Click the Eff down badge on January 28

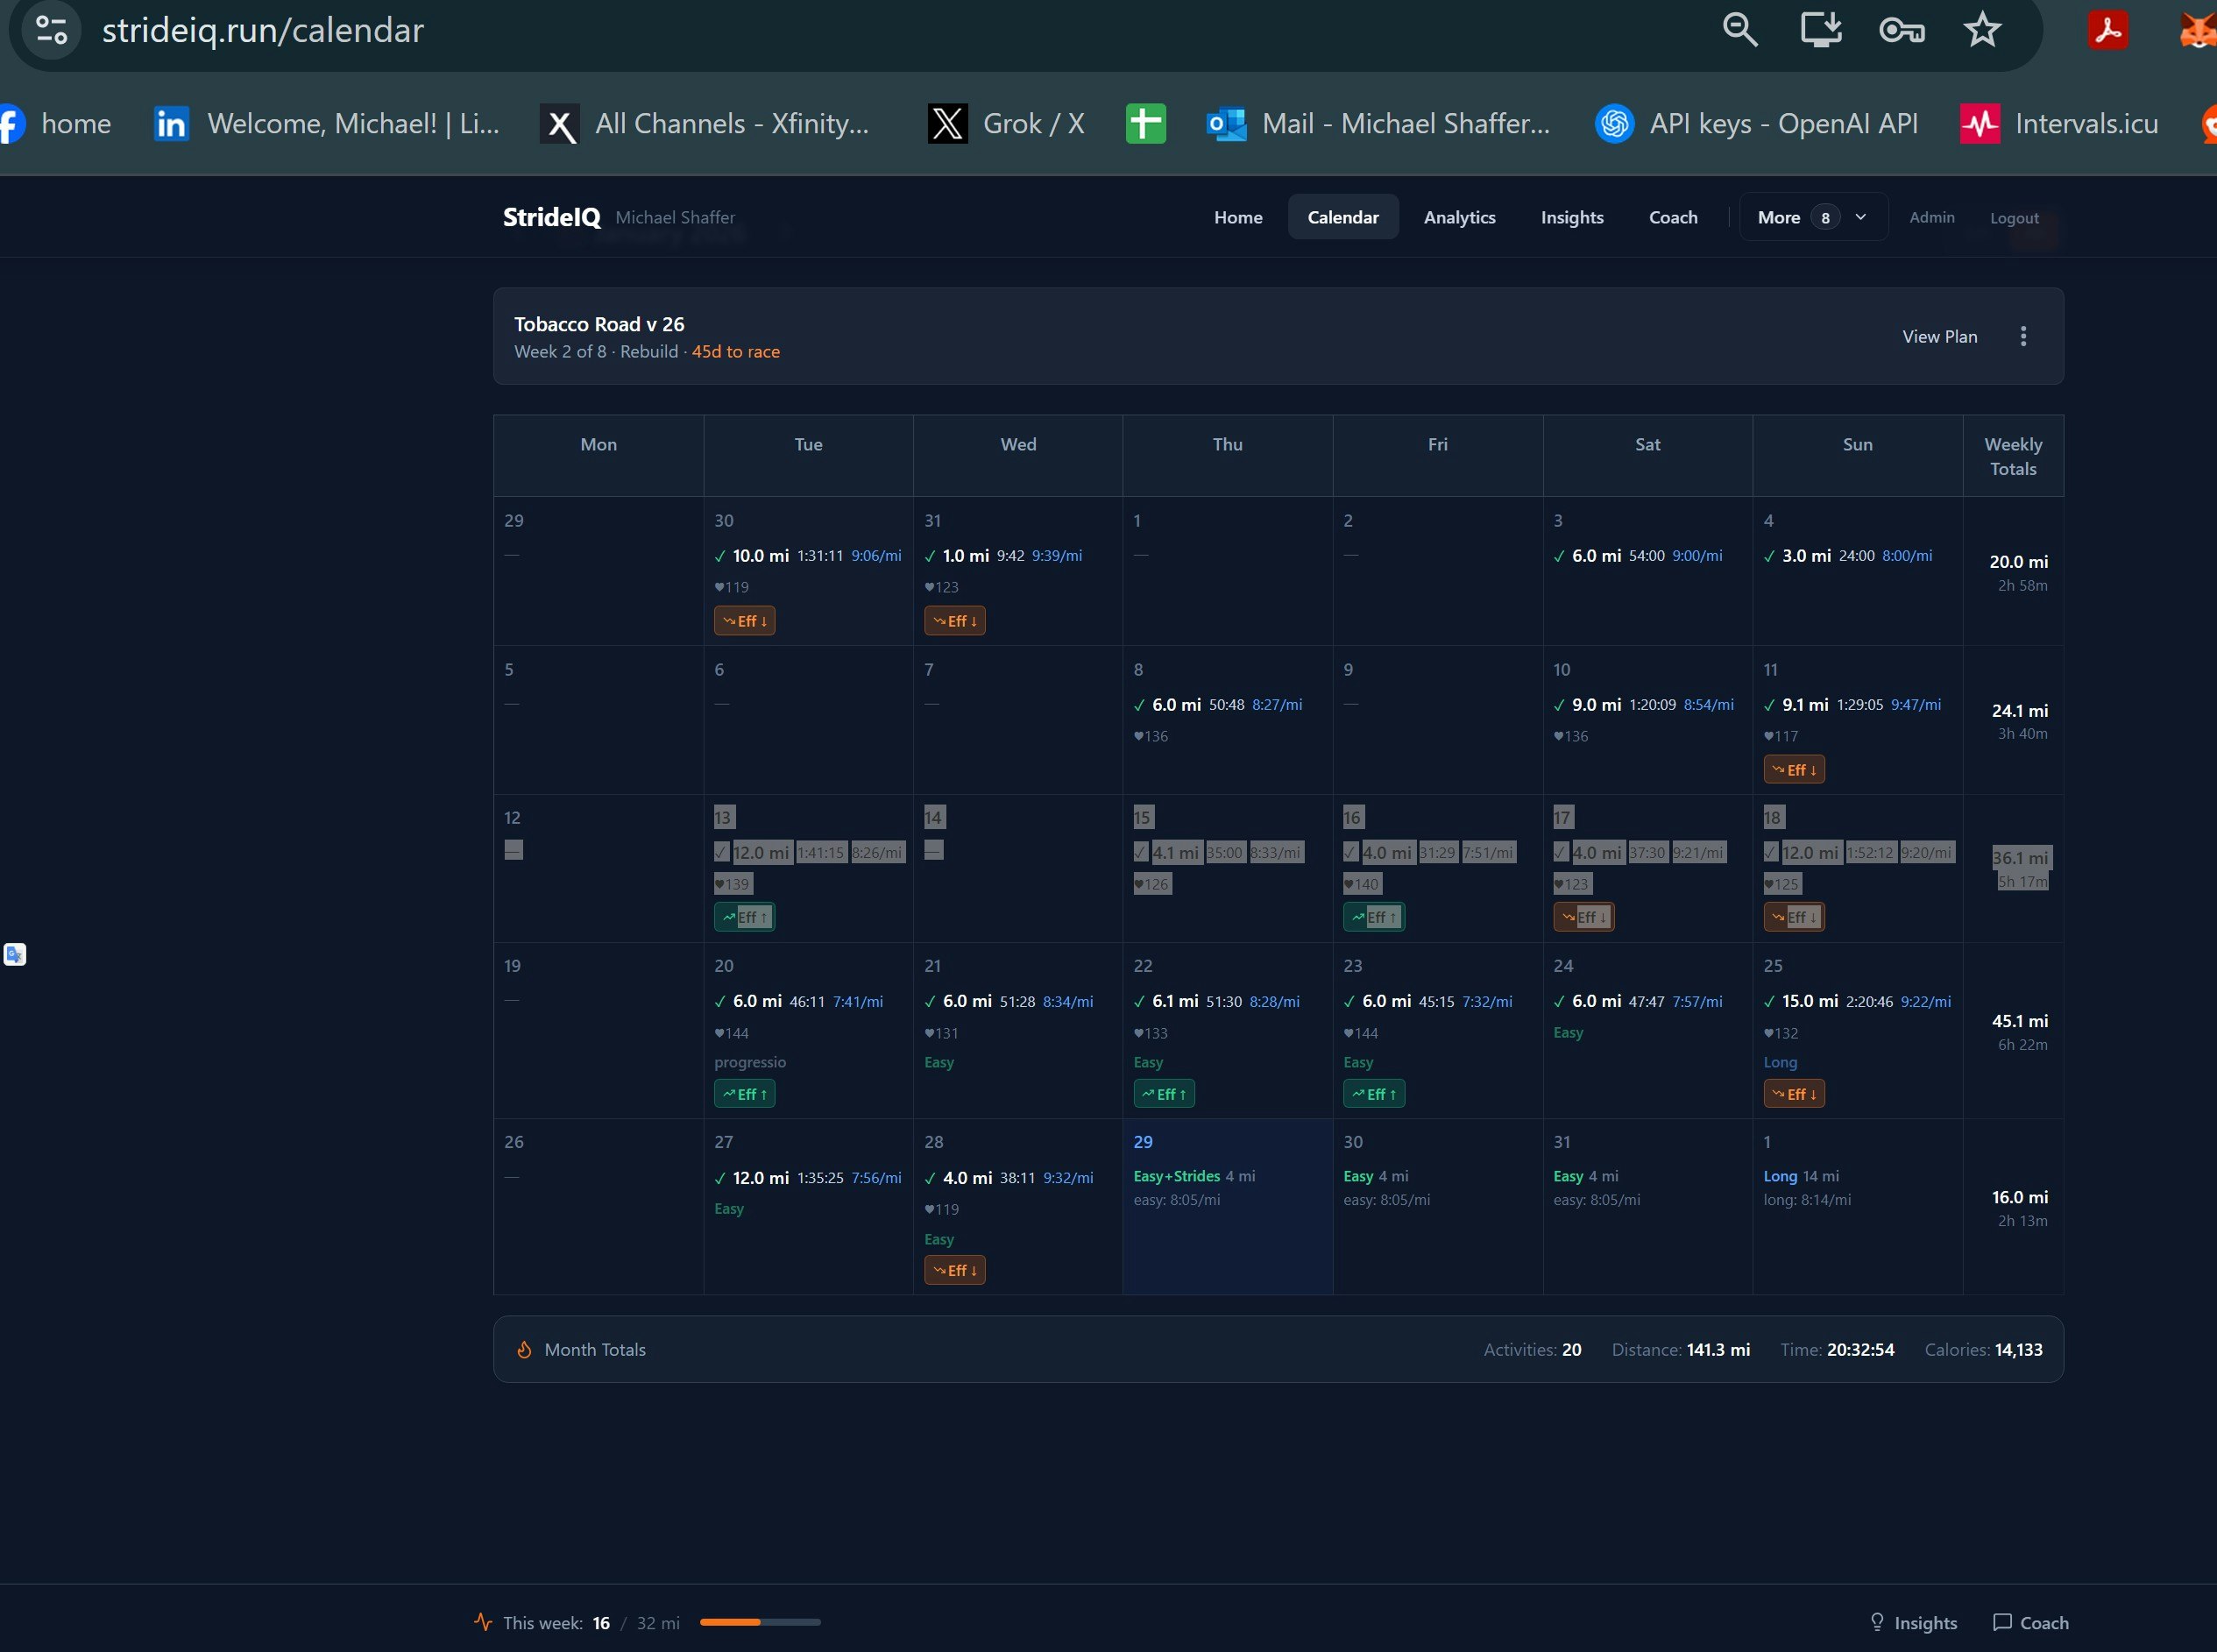coord(954,1270)
